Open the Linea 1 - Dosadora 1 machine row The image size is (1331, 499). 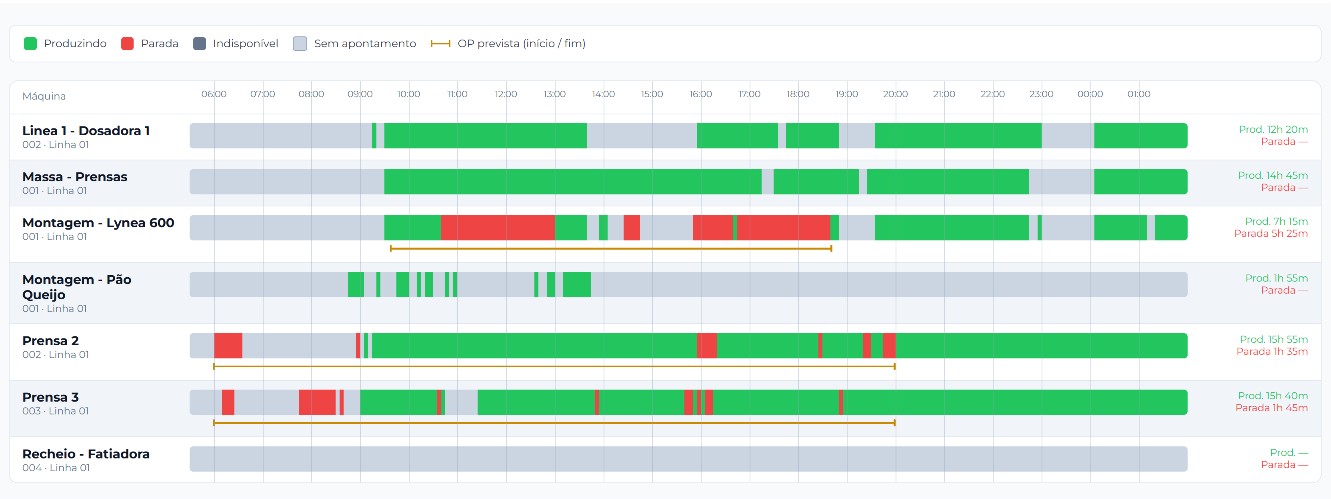(665, 136)
